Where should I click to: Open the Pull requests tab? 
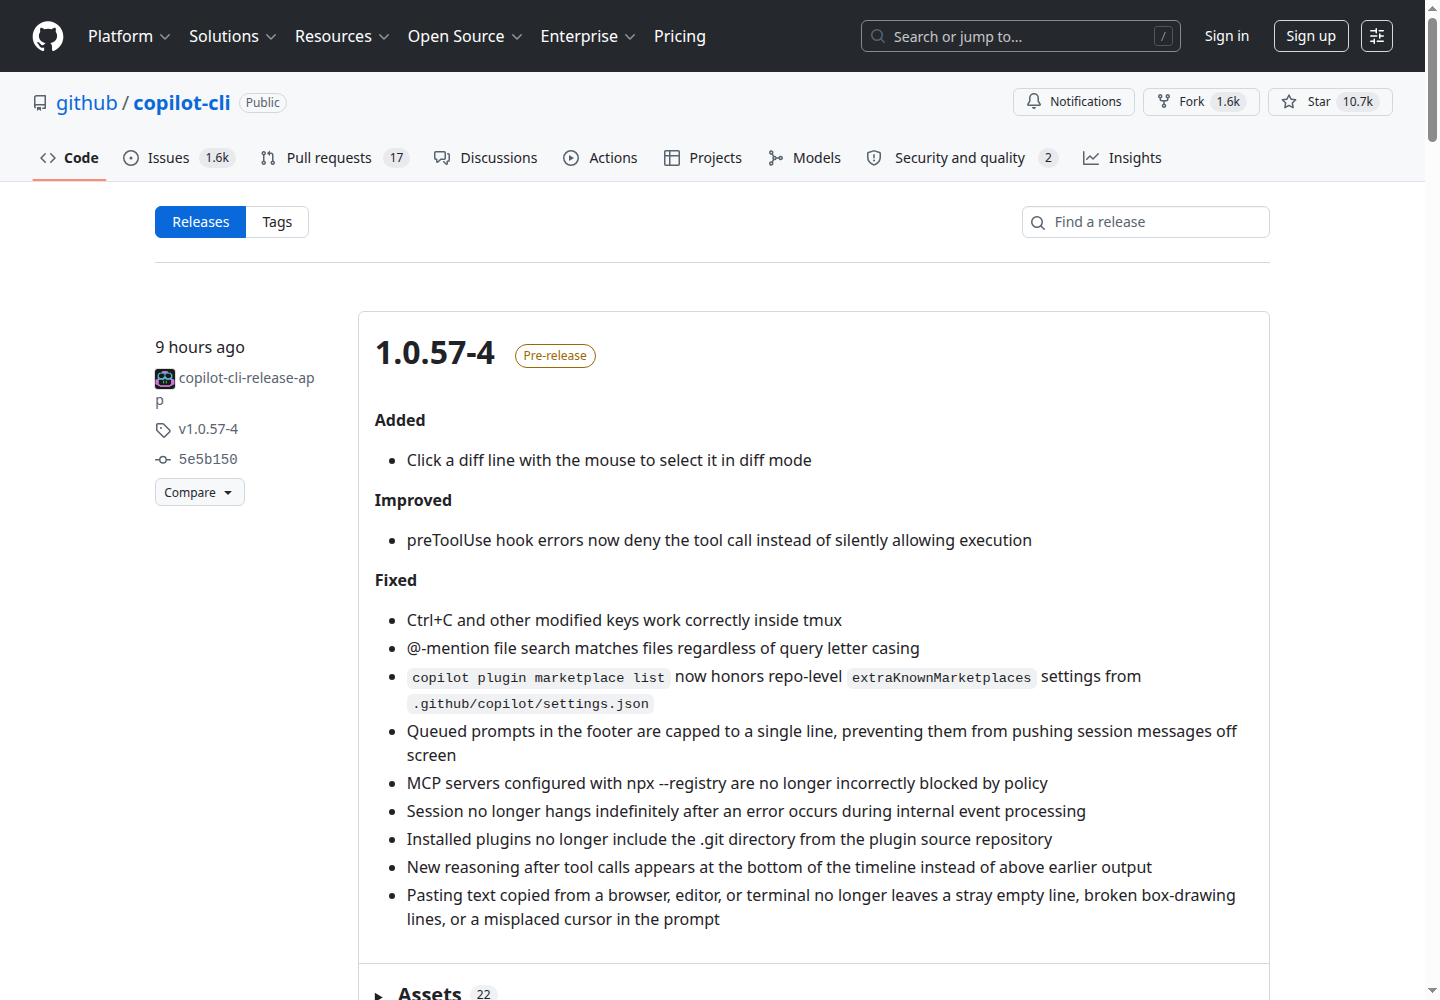(334, 158)
